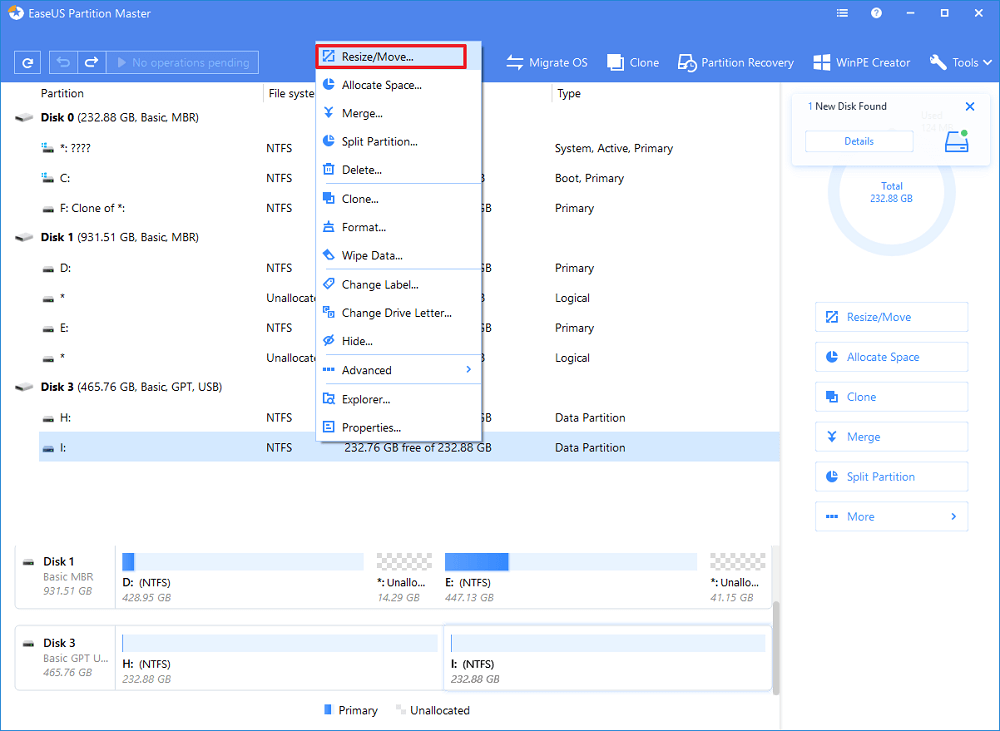Click the Details button in notification
Image resolution: width=1000 pixels, height=731 pixels.
pos(859,142)
